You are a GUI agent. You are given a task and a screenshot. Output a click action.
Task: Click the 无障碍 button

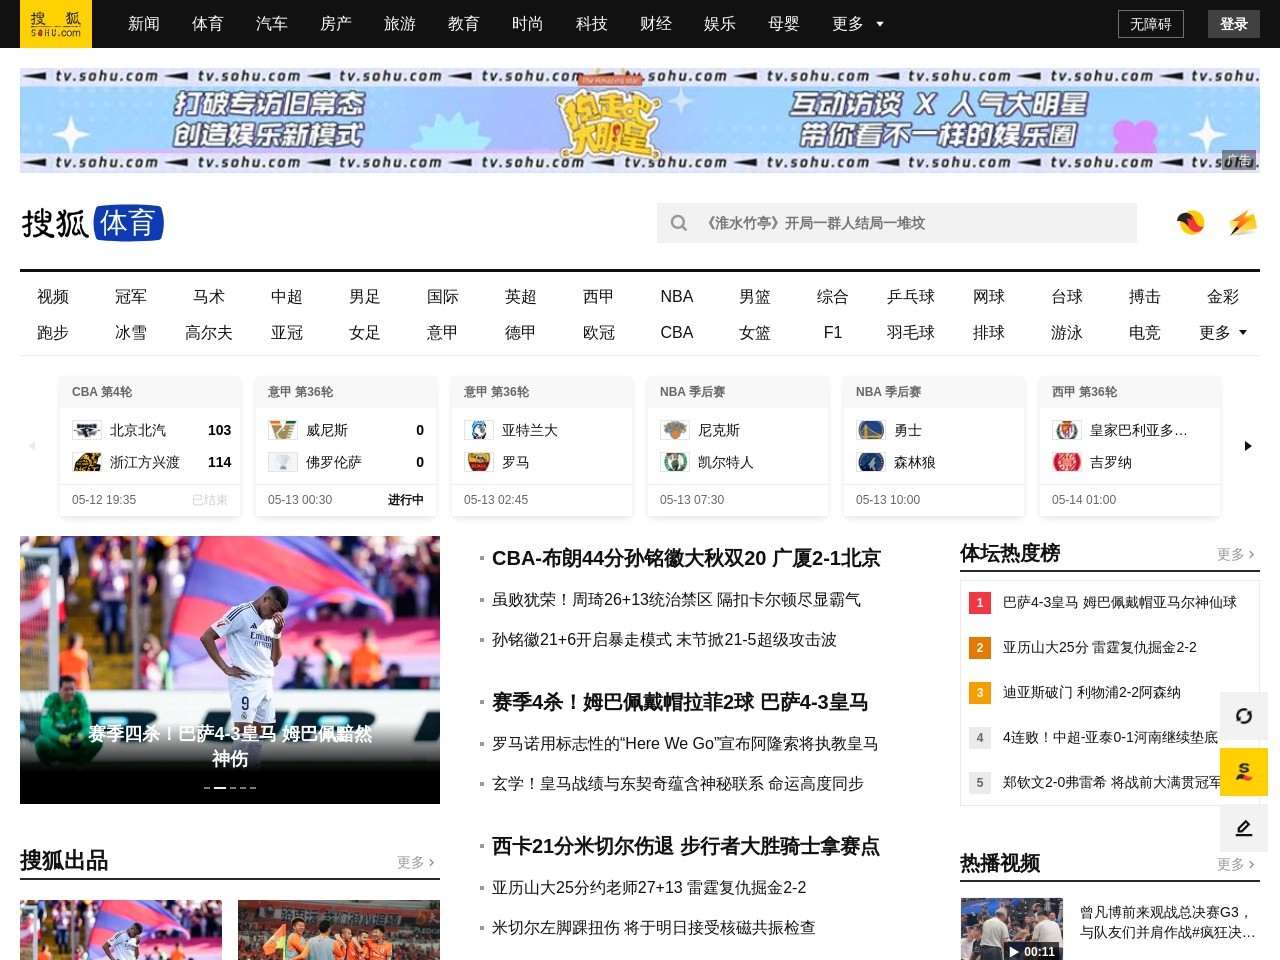1151,24
